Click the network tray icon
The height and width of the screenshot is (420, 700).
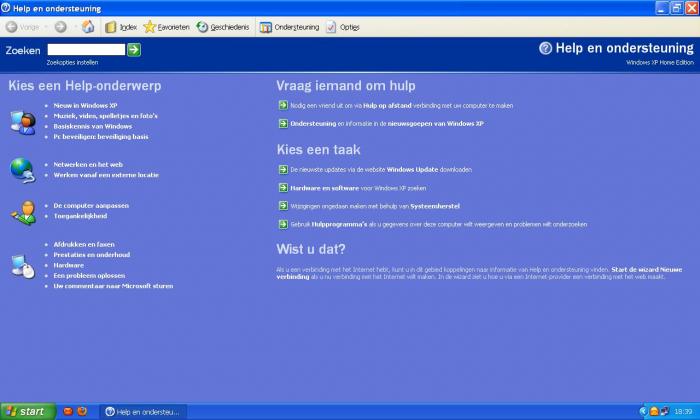click(x=664, y=411)
